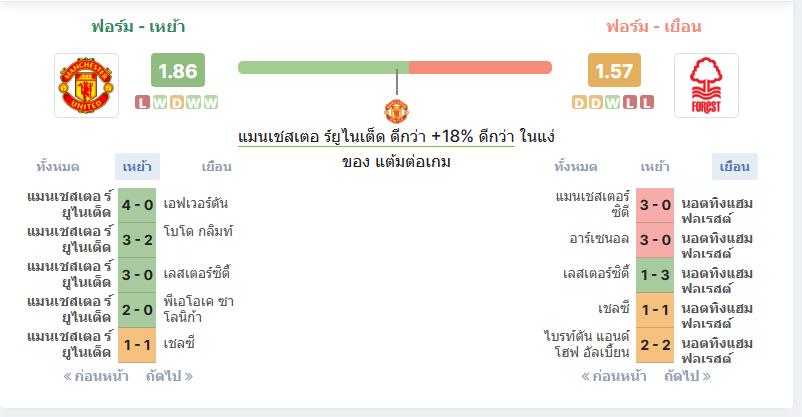Viewport: 802px width, 417px height.
Task: Select the highlighted เยือน tab under Forest
Action: [734, 167]
